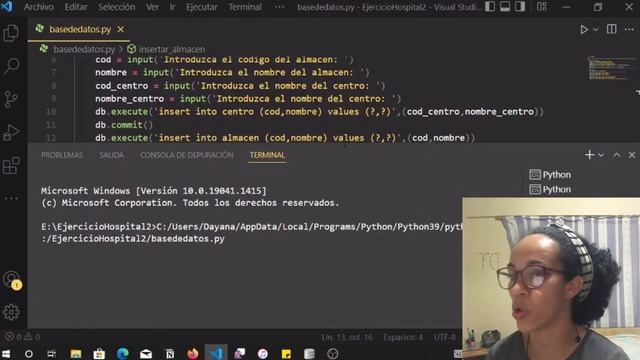Switch to the TERMINAL panel tab
Screen dimensions: 640x360
point(267,155)
